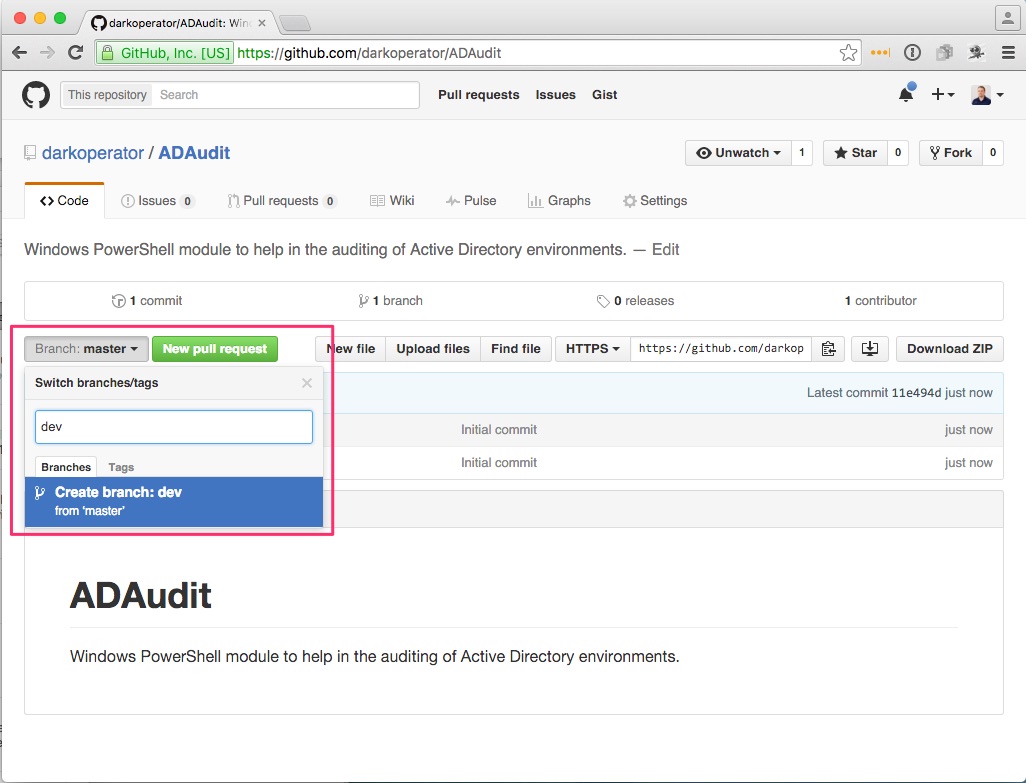Click the orange dots extension icon
This screenshot has height=783, width=1026.
point(880,53)
